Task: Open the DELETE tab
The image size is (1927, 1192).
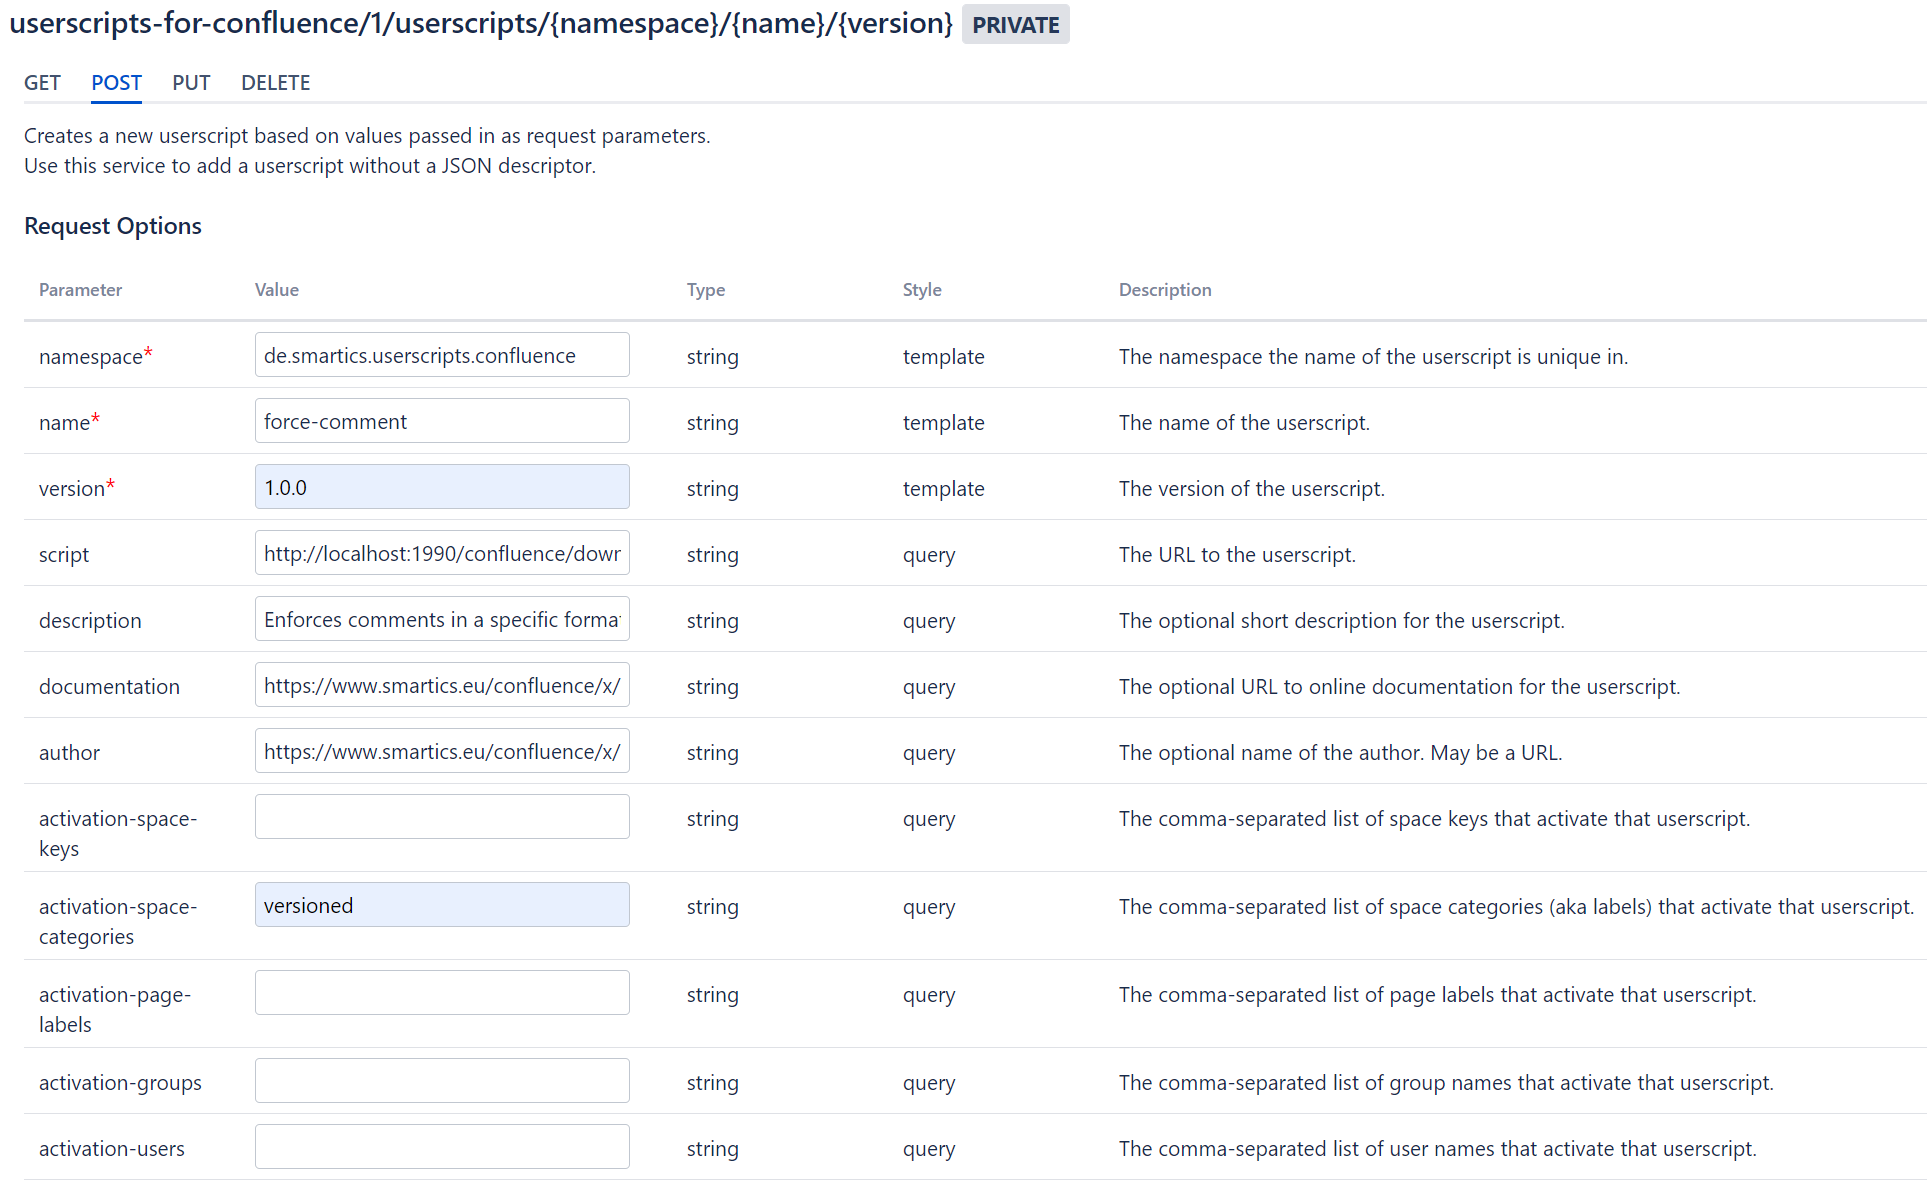Action: (275, 83)
